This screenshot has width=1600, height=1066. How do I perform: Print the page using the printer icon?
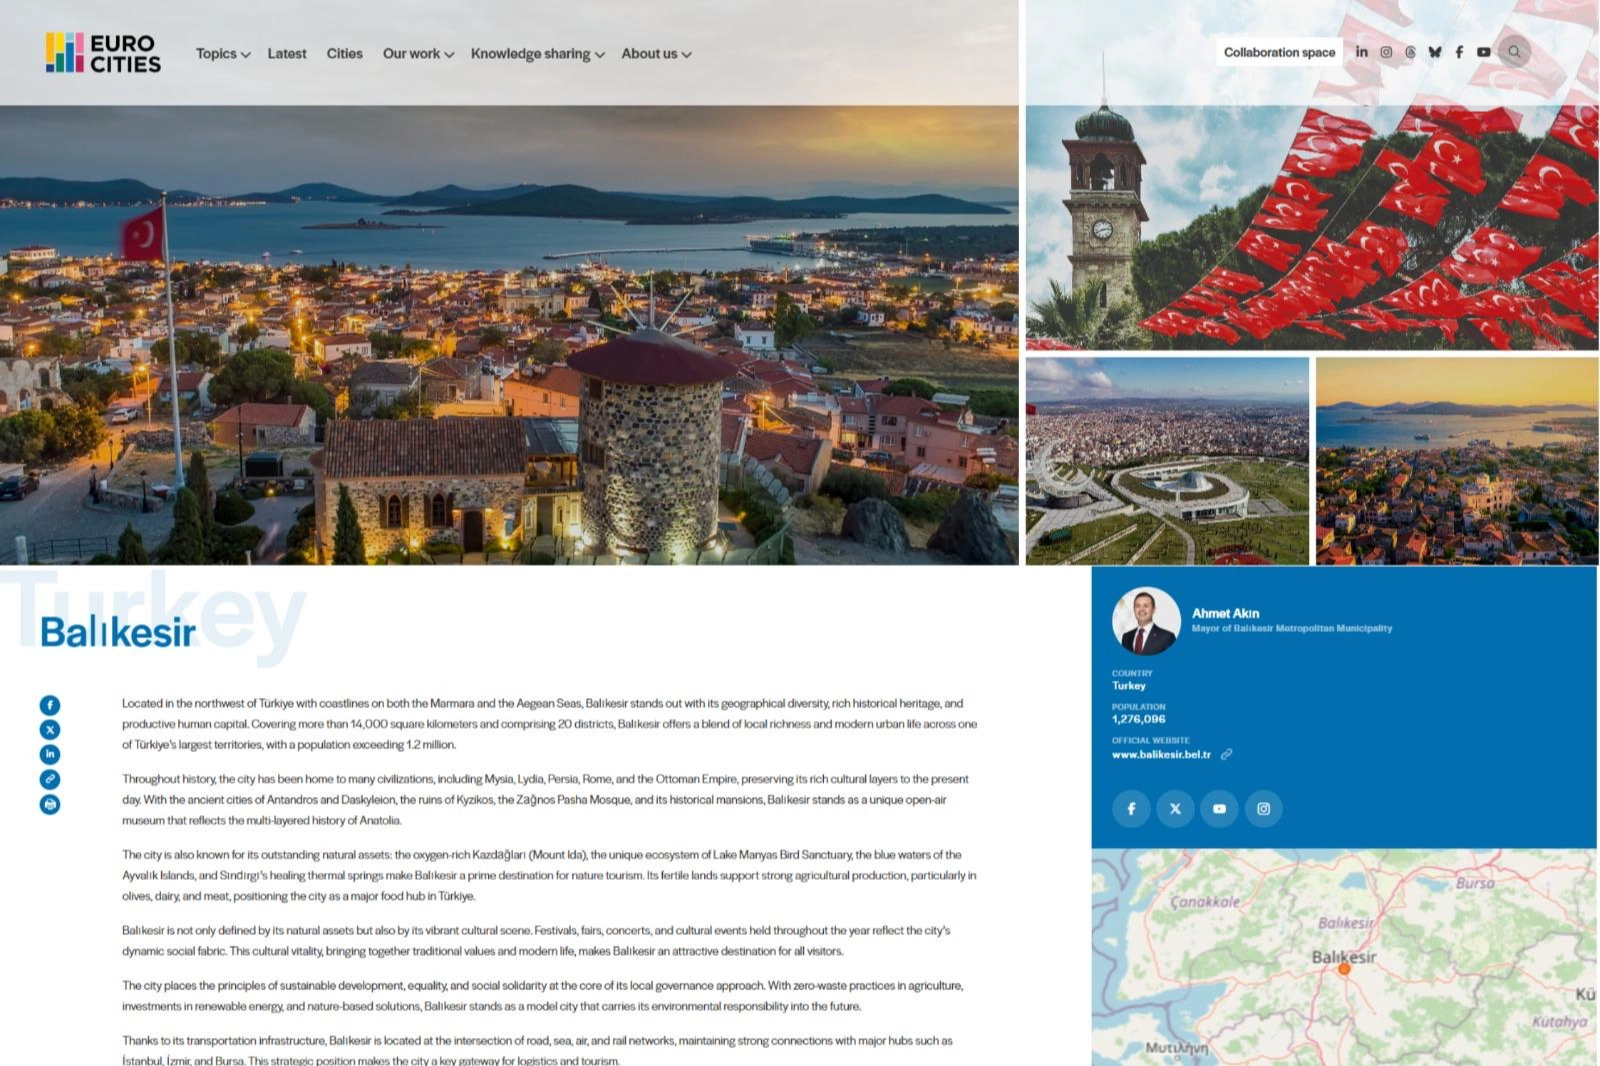(50, 804)
